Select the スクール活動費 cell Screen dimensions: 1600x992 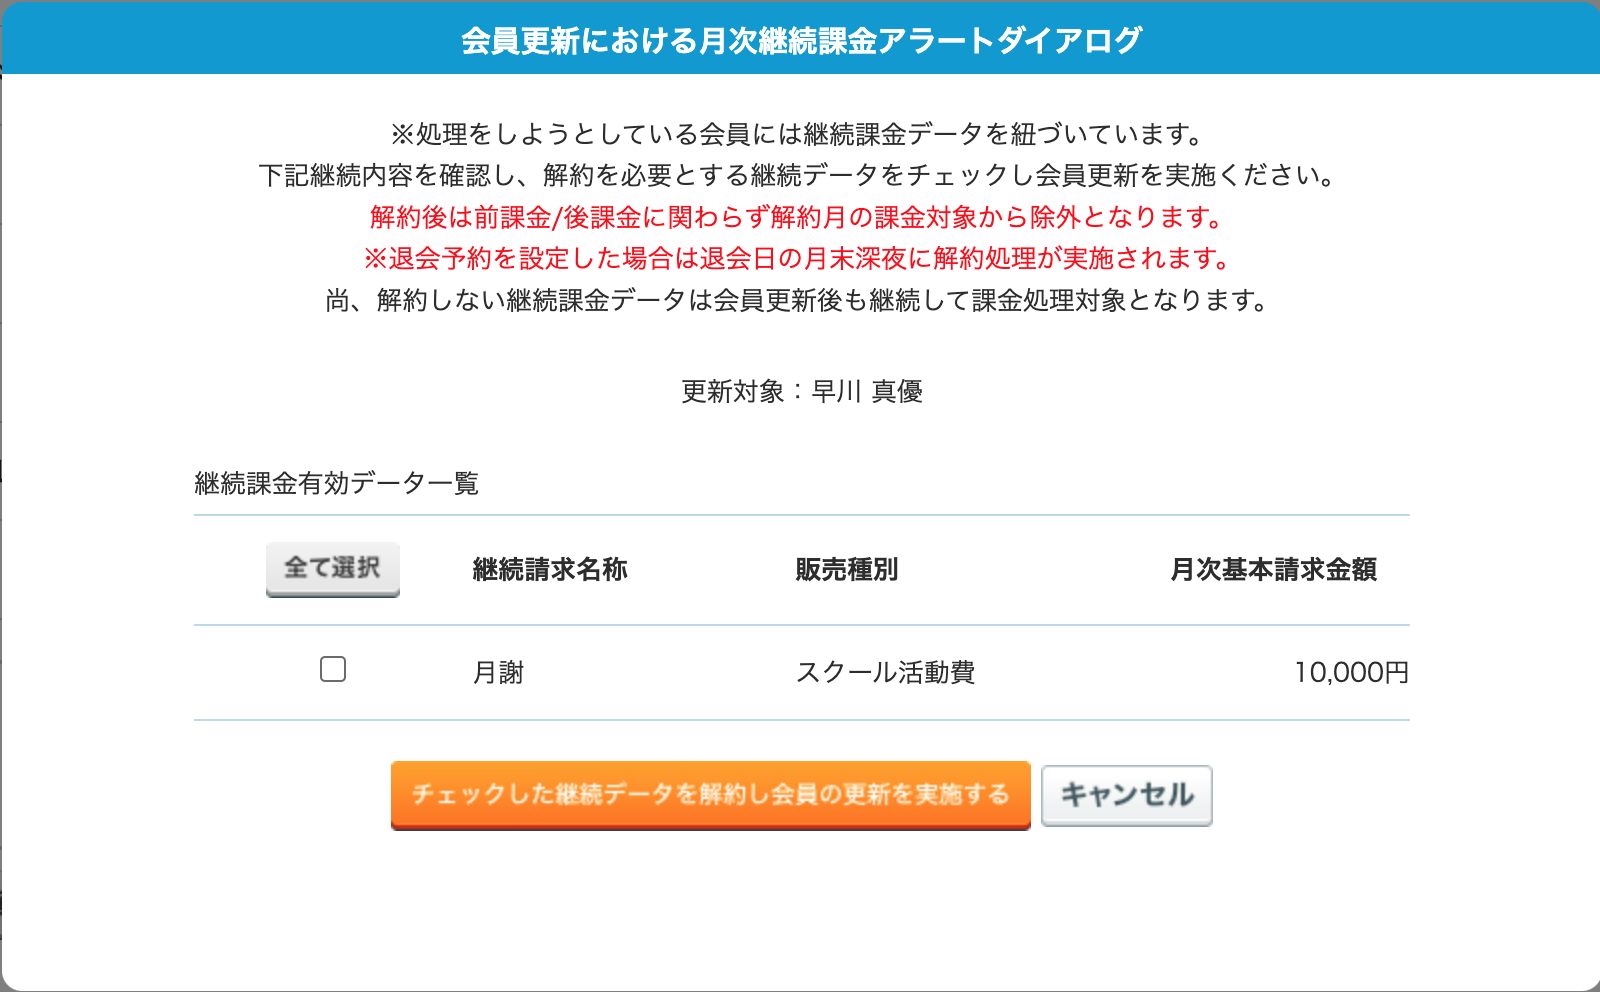(885, 673)
